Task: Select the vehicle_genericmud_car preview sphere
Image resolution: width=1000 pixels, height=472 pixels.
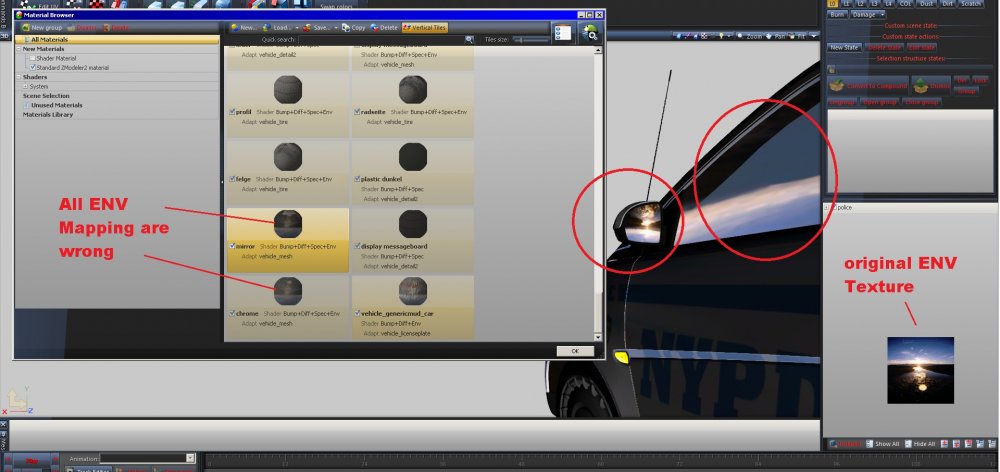Action: pyautogui.click(x=413, y=291)
